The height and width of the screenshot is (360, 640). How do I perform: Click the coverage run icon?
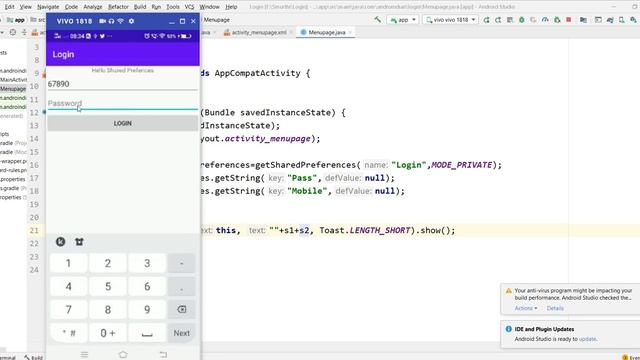[533, 20]
